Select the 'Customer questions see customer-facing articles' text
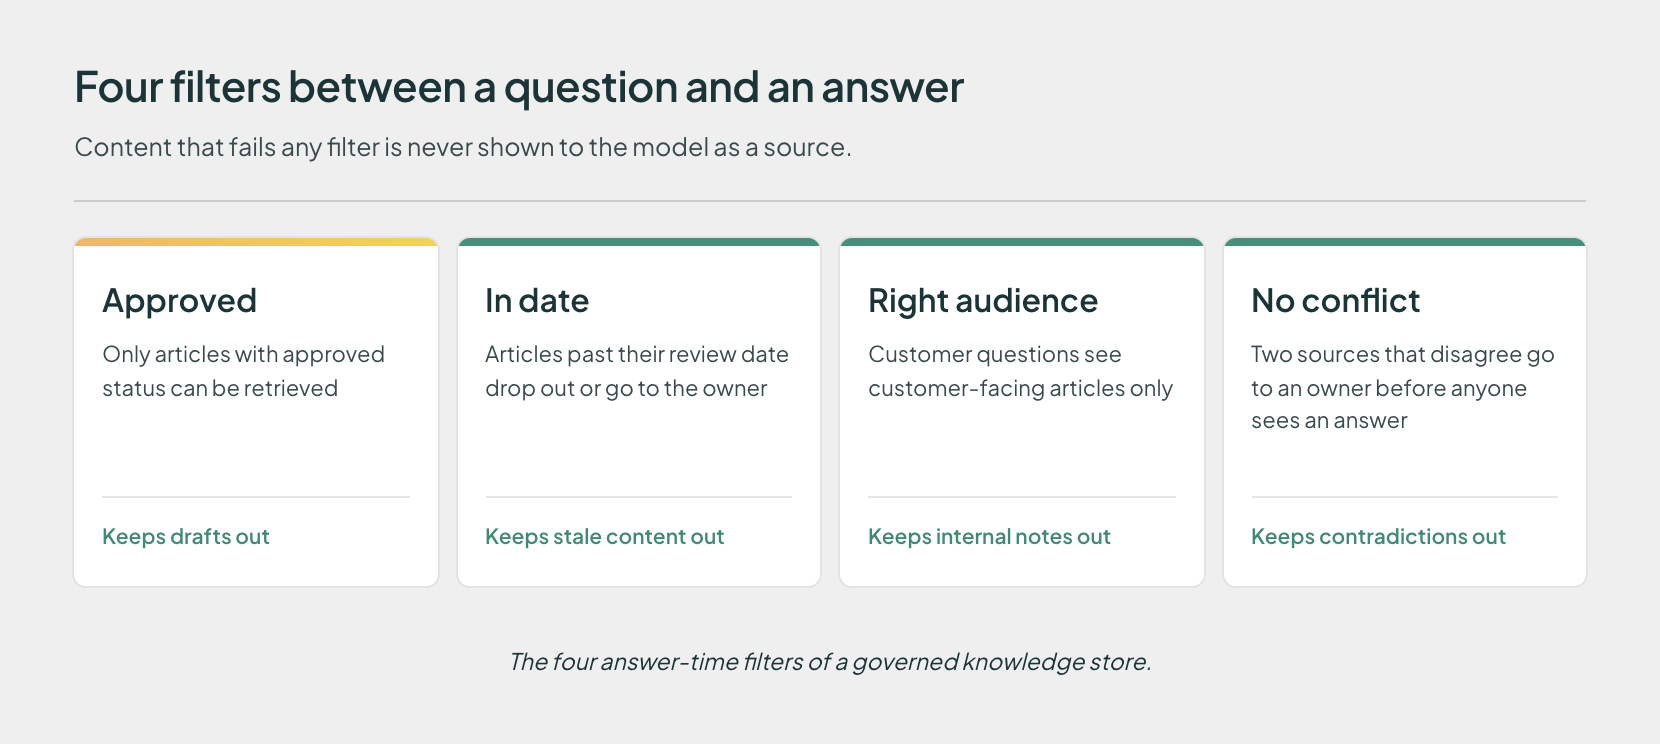 1020,371
